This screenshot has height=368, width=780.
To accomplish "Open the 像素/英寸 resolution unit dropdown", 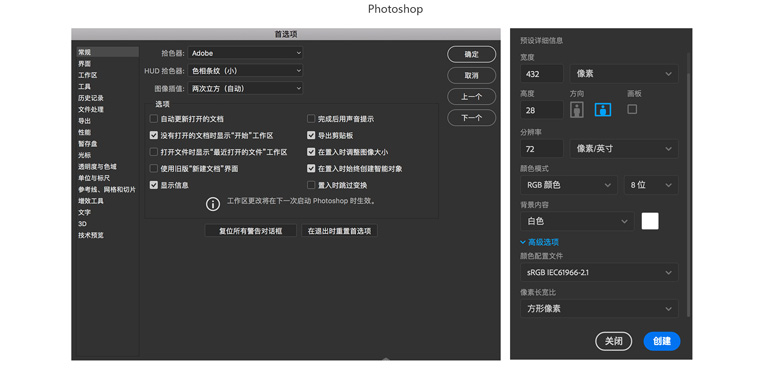I will click(624, 149).
